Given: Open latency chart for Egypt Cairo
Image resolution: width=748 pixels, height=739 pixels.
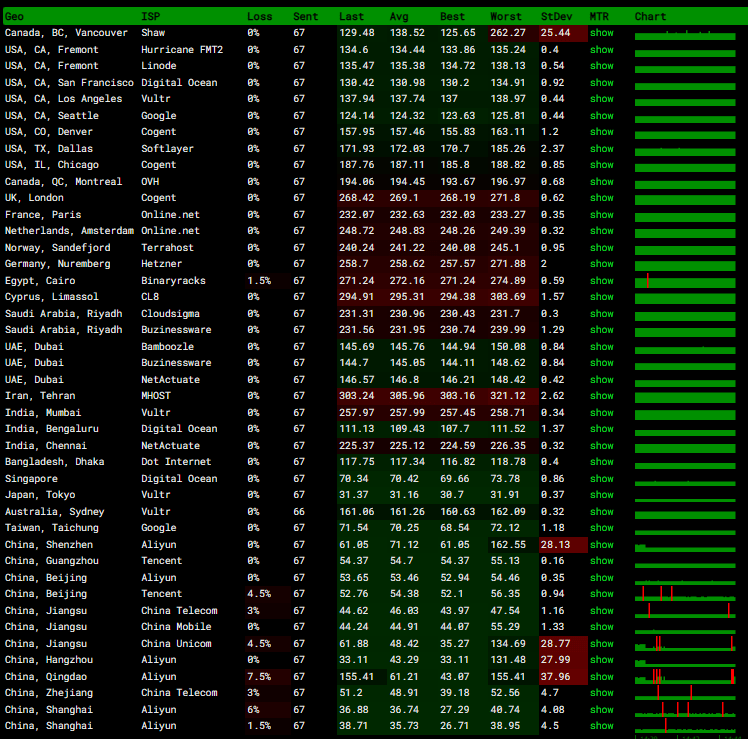Looking at the screenshot, I should point(685,281).
